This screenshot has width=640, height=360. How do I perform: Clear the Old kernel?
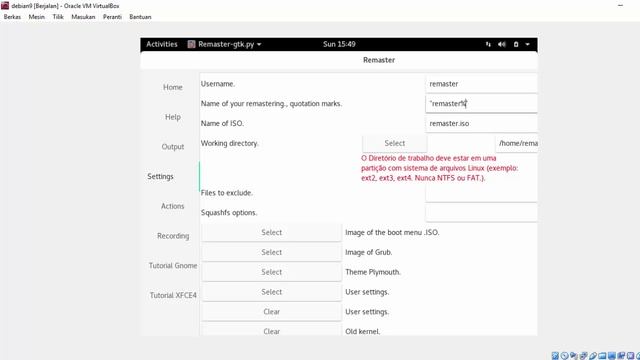tap(271, 331)
